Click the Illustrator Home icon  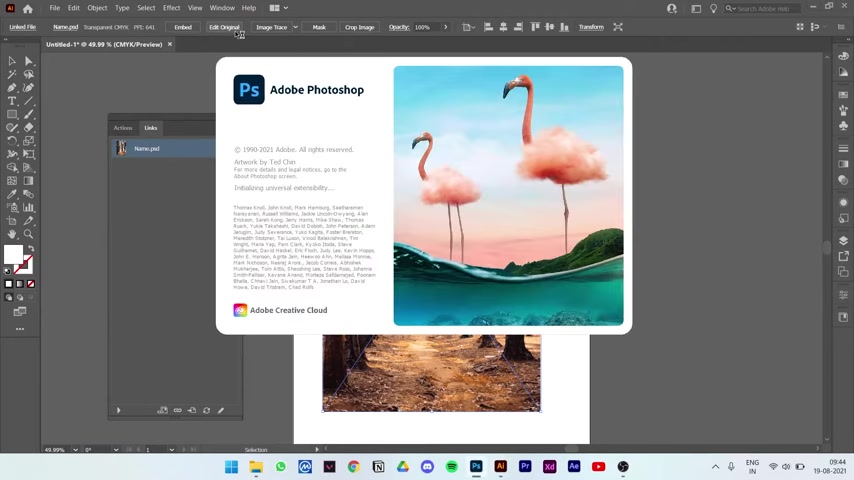[28, 8]
